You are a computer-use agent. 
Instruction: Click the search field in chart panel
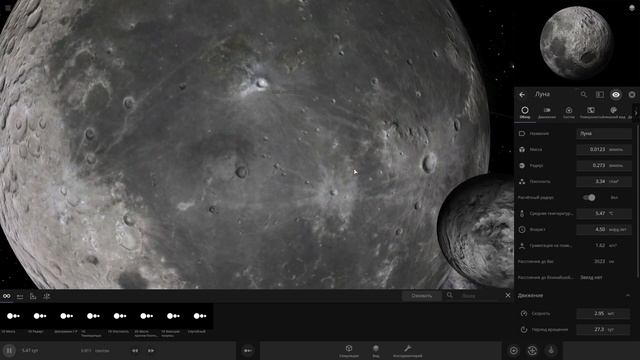click(478, 296)
